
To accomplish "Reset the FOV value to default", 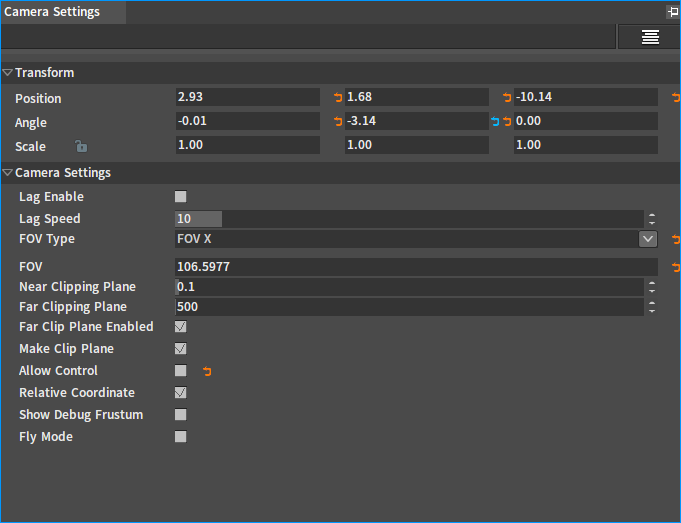I will [x=676, y=267].
